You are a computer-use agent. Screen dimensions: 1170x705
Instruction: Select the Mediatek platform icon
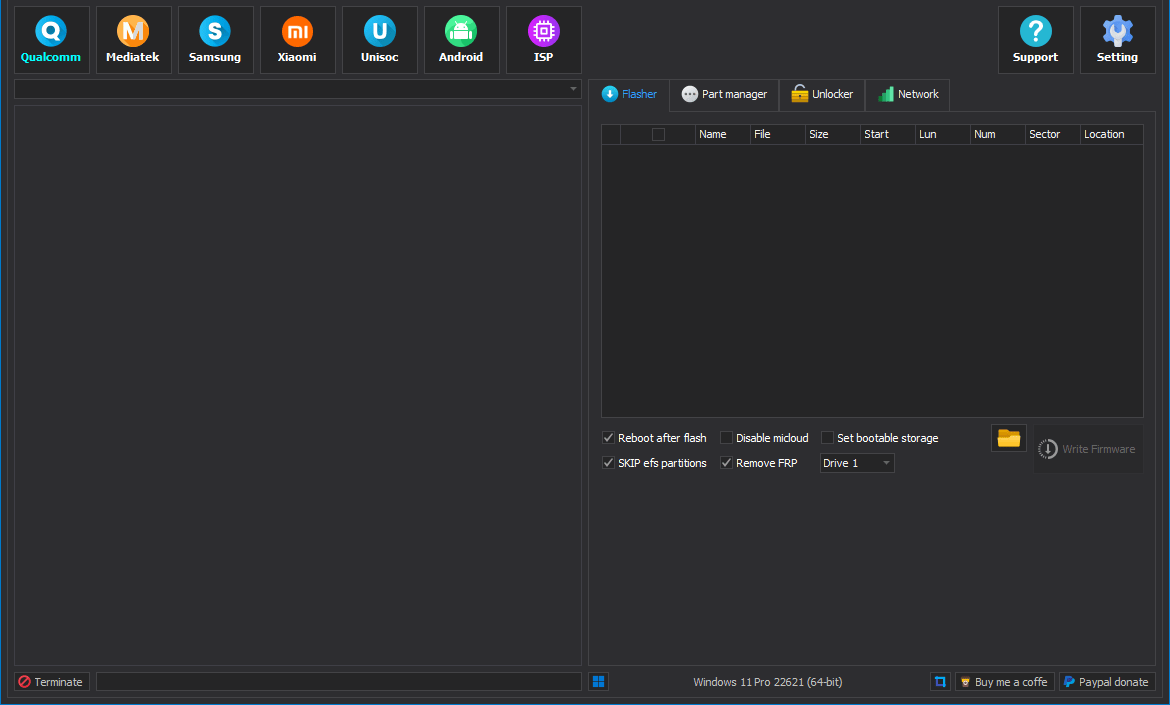tap(133, 39)
